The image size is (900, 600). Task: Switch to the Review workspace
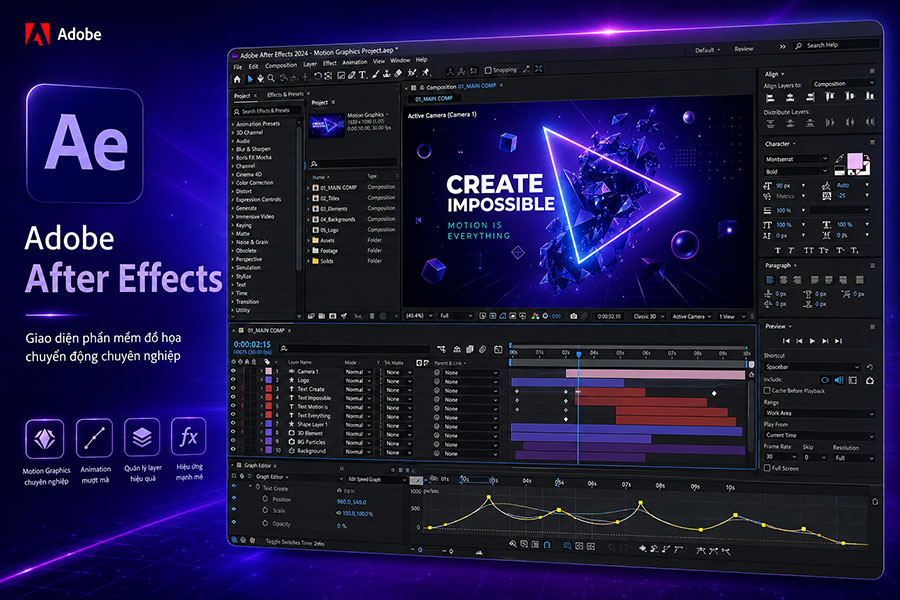(x=744, y=49)
